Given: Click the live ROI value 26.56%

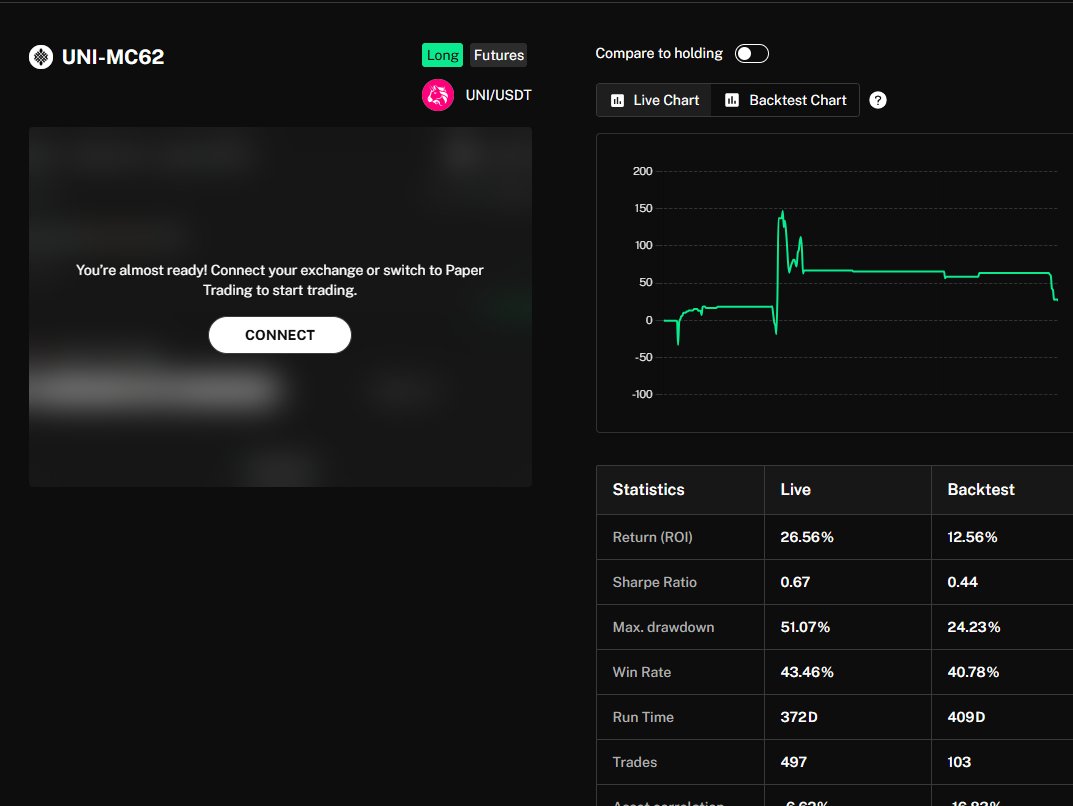Looking at the screenshot, I should 807,537.
